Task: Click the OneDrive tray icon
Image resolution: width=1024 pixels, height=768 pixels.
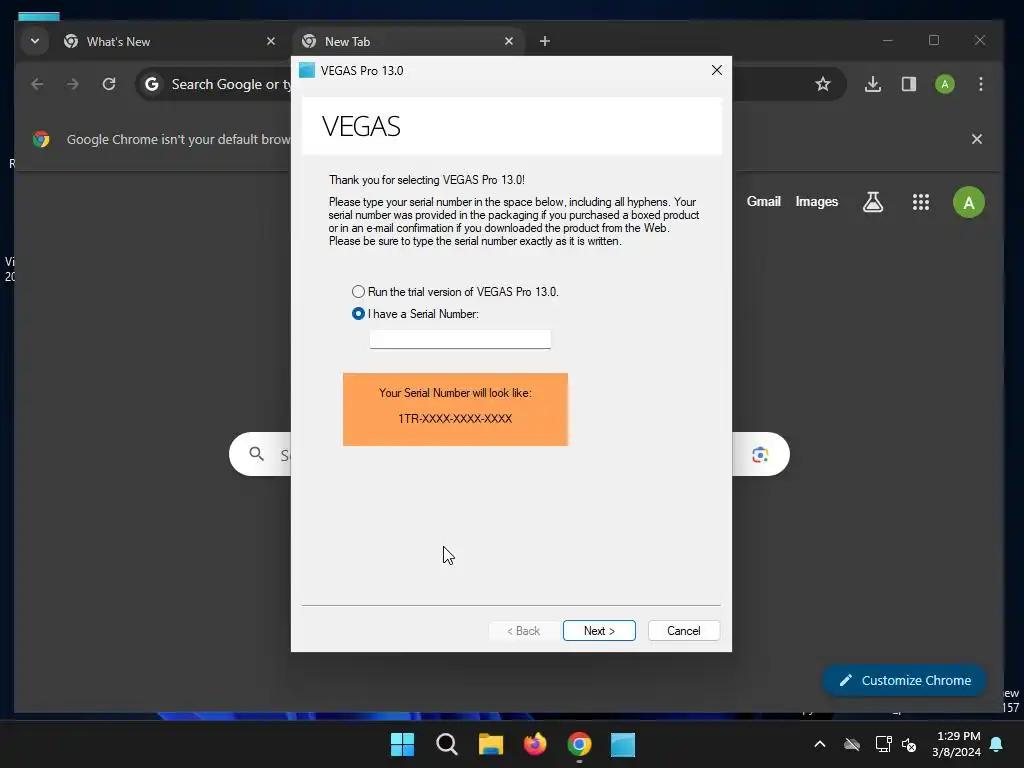Action: (x=852, y=744)
